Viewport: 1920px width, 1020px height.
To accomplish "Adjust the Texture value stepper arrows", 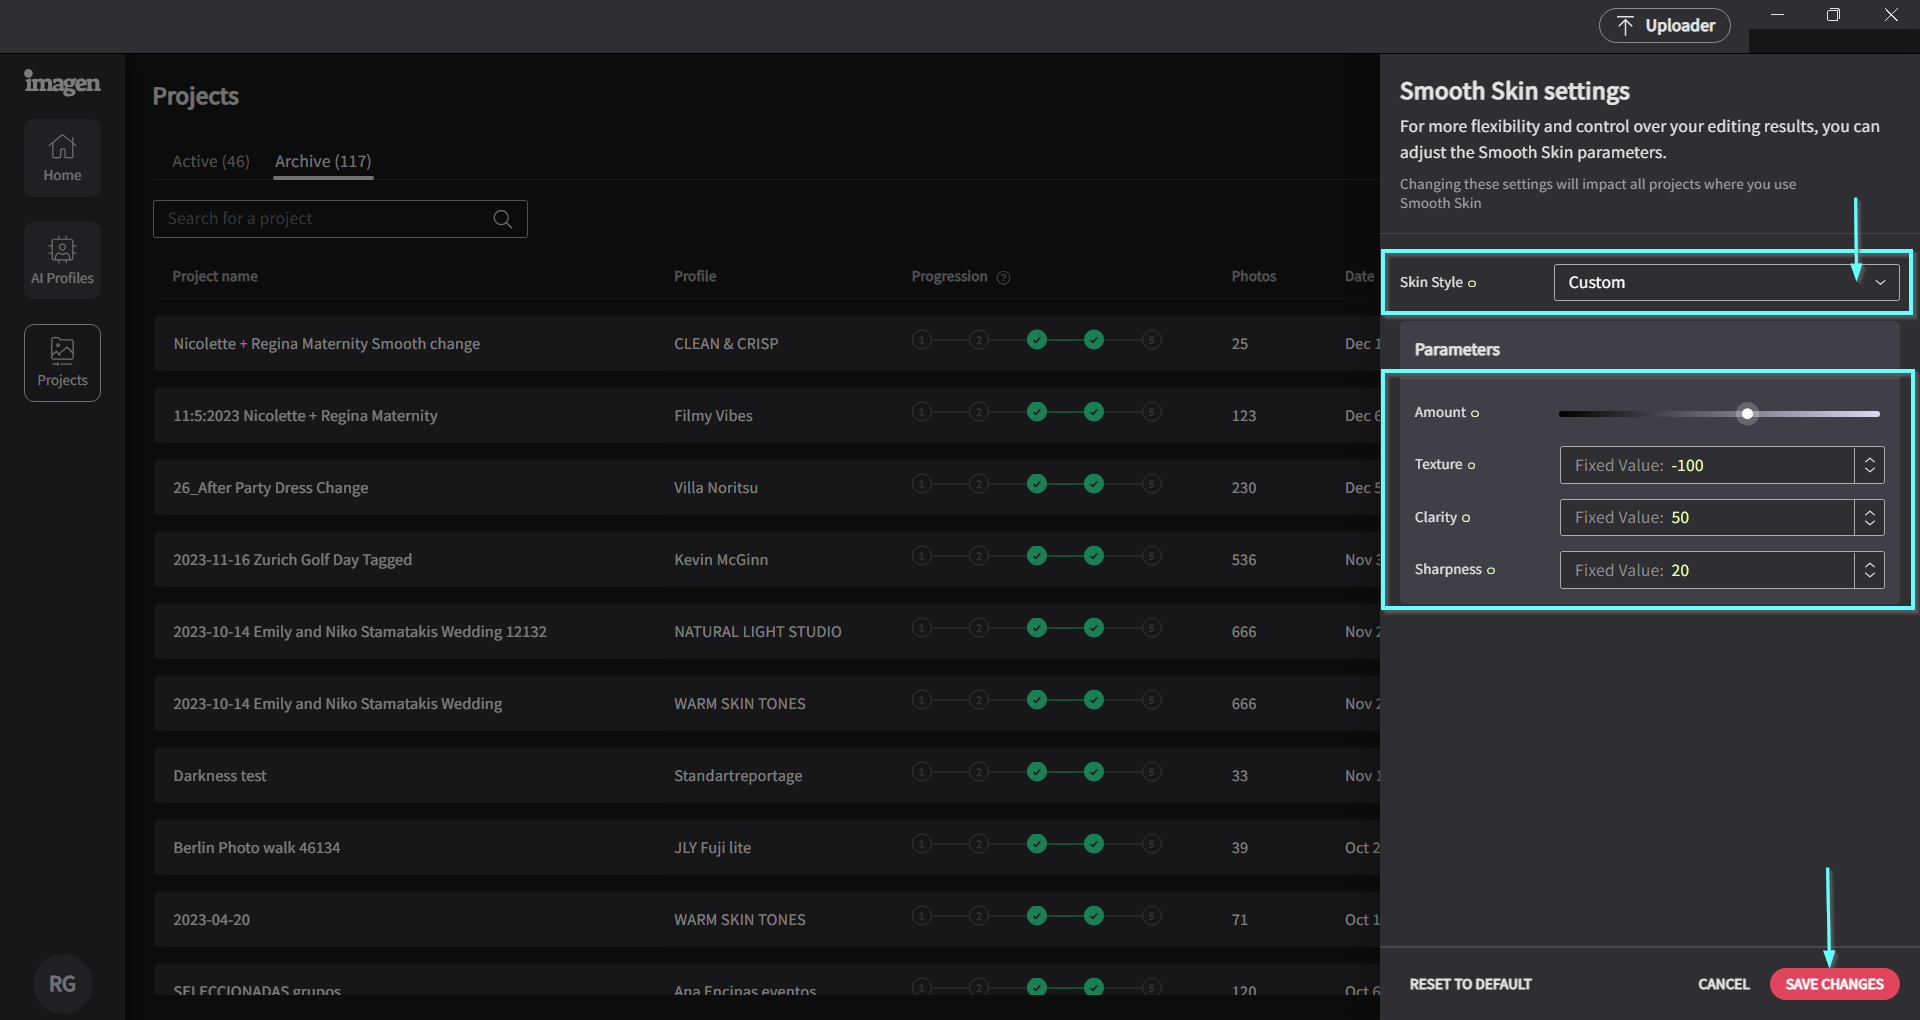I will (1870, 465).
